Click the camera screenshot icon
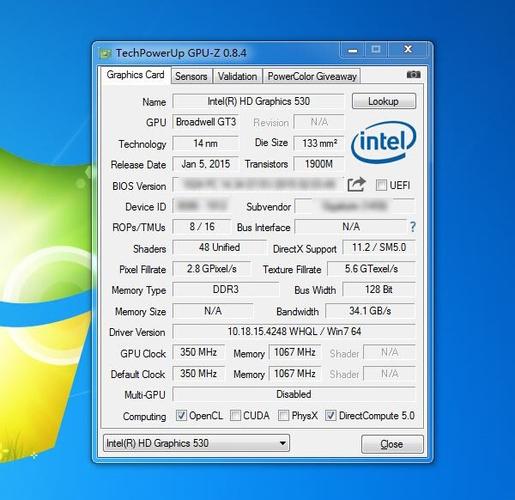Screen dimensions: 515x500 pyautogui.click(x=413, y=75)
